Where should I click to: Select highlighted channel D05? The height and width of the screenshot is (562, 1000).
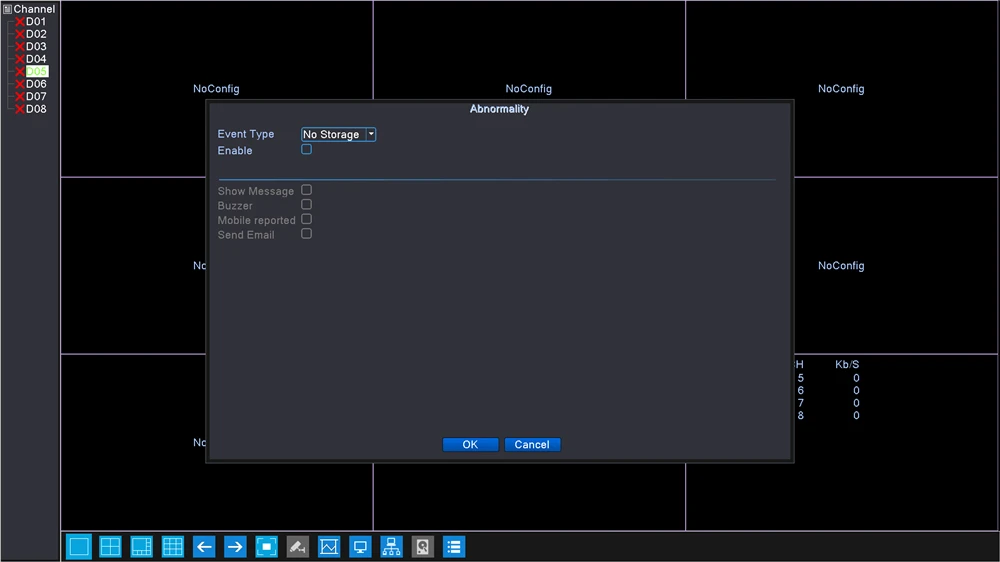(x=36, y=71)
